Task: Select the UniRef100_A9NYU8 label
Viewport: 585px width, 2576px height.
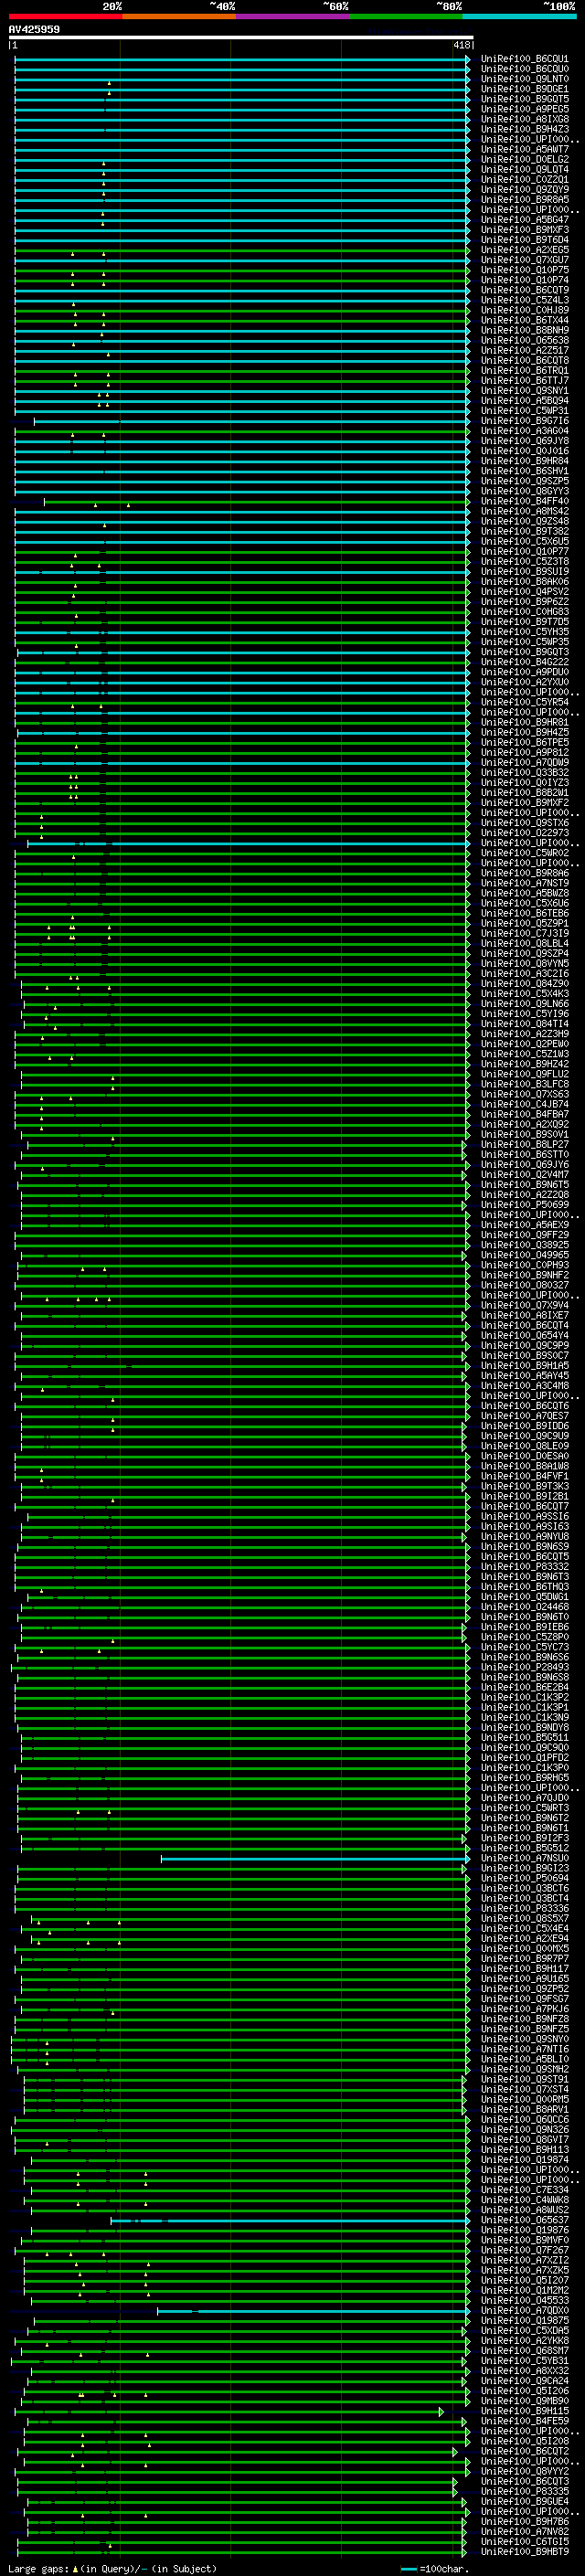Action: pyautogui.click(x=524, y=1537)
